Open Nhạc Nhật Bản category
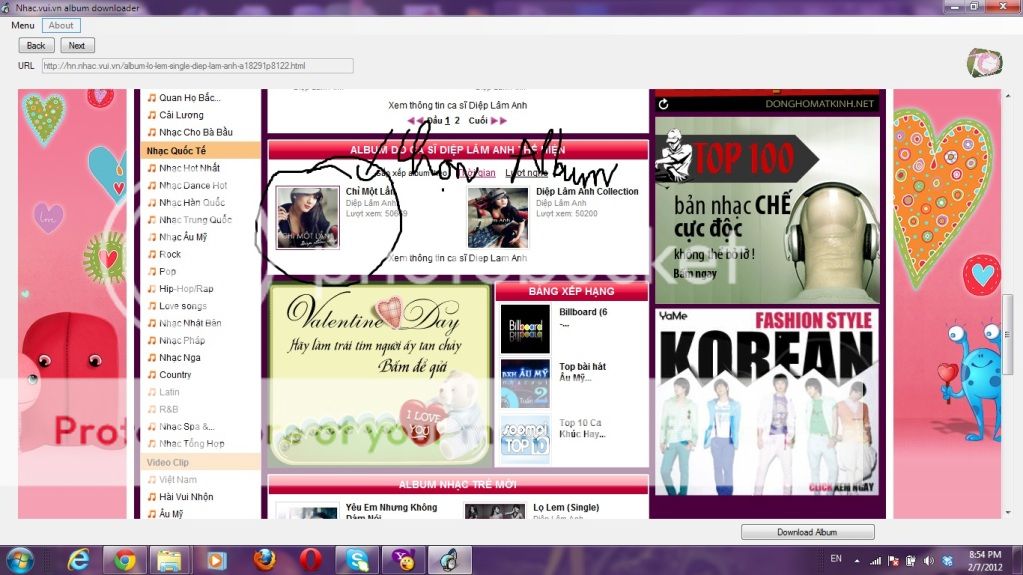The image size is (1023, 575). click(x=190, y=323)
